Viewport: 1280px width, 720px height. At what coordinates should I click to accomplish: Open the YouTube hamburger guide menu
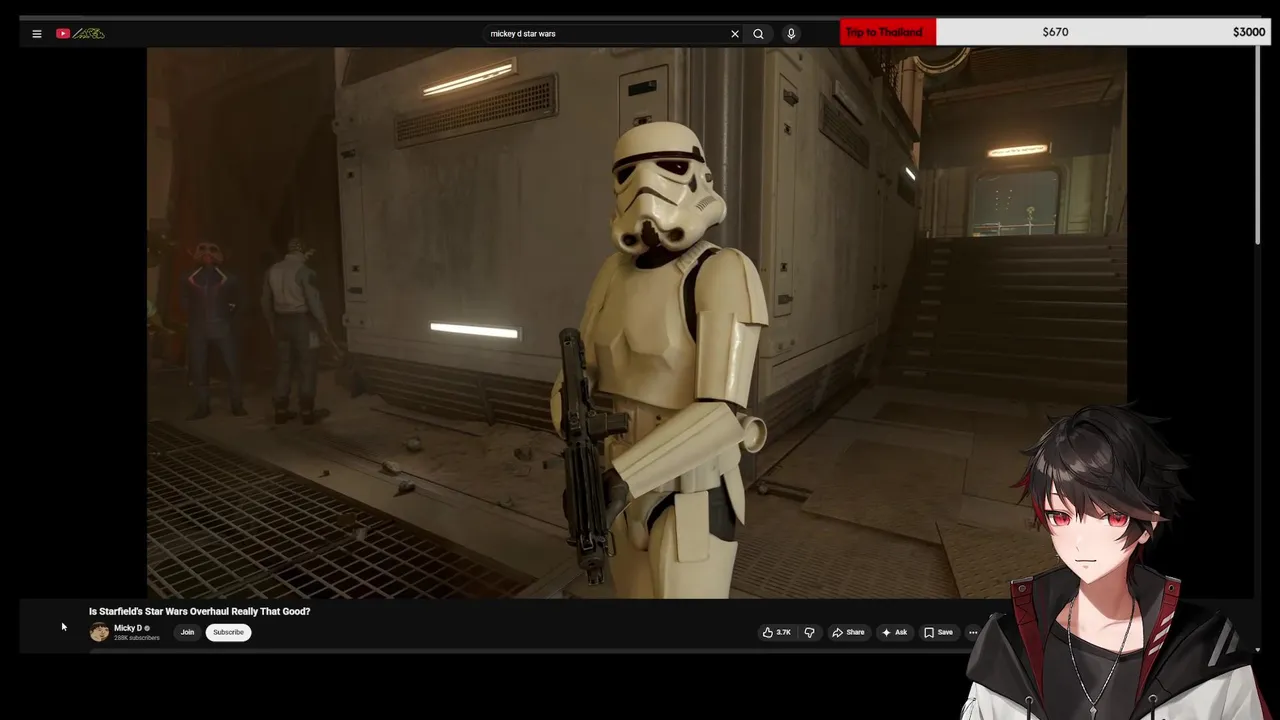pyautogui.click(x=37, y=34)
